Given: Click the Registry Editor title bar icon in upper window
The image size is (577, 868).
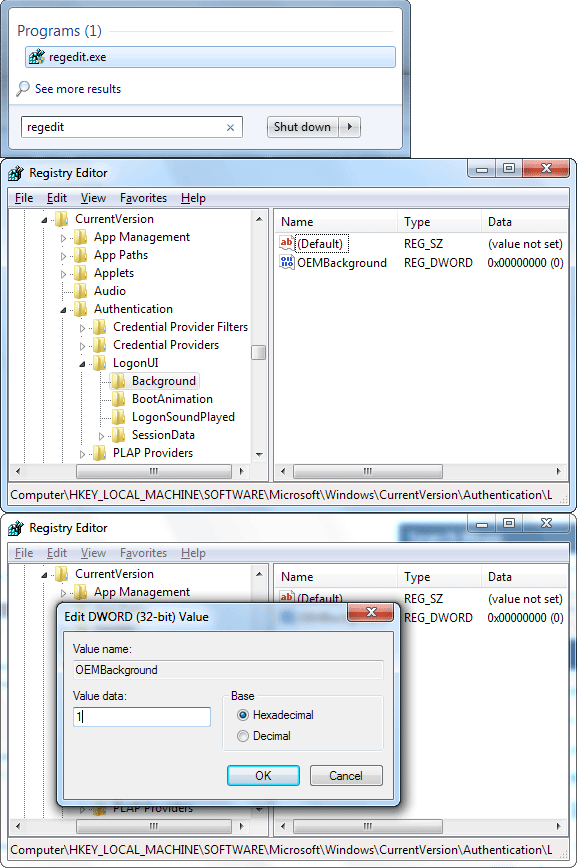Looking at the screenshot, I should pyautogui.click(x=16, y=173).
